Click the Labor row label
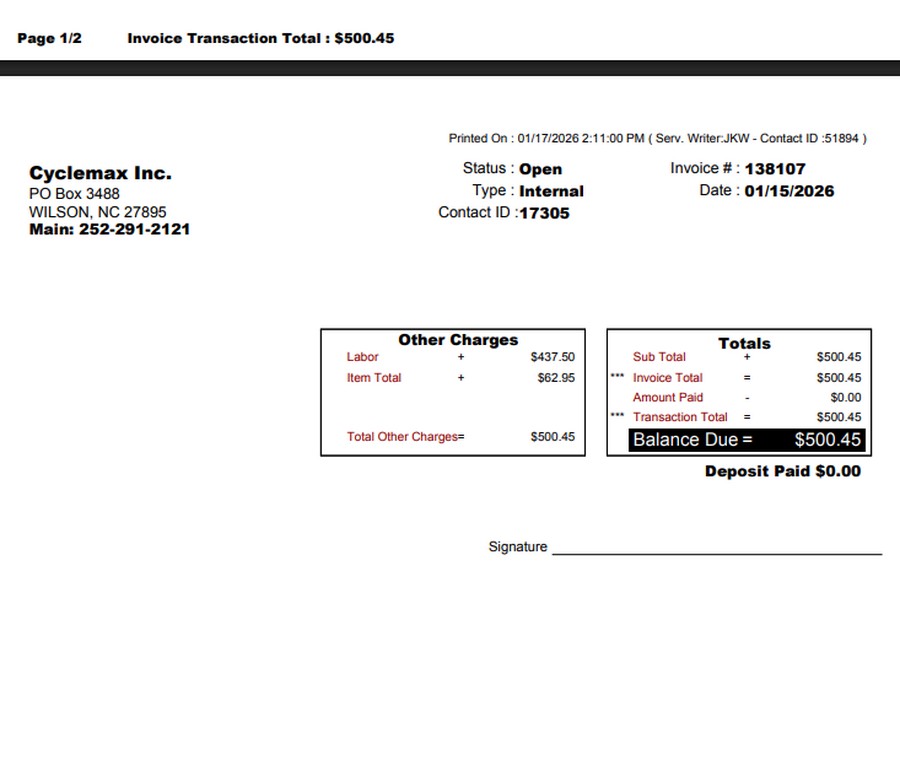The height and width of the screenshot is (780, 900). coord(362,357)
